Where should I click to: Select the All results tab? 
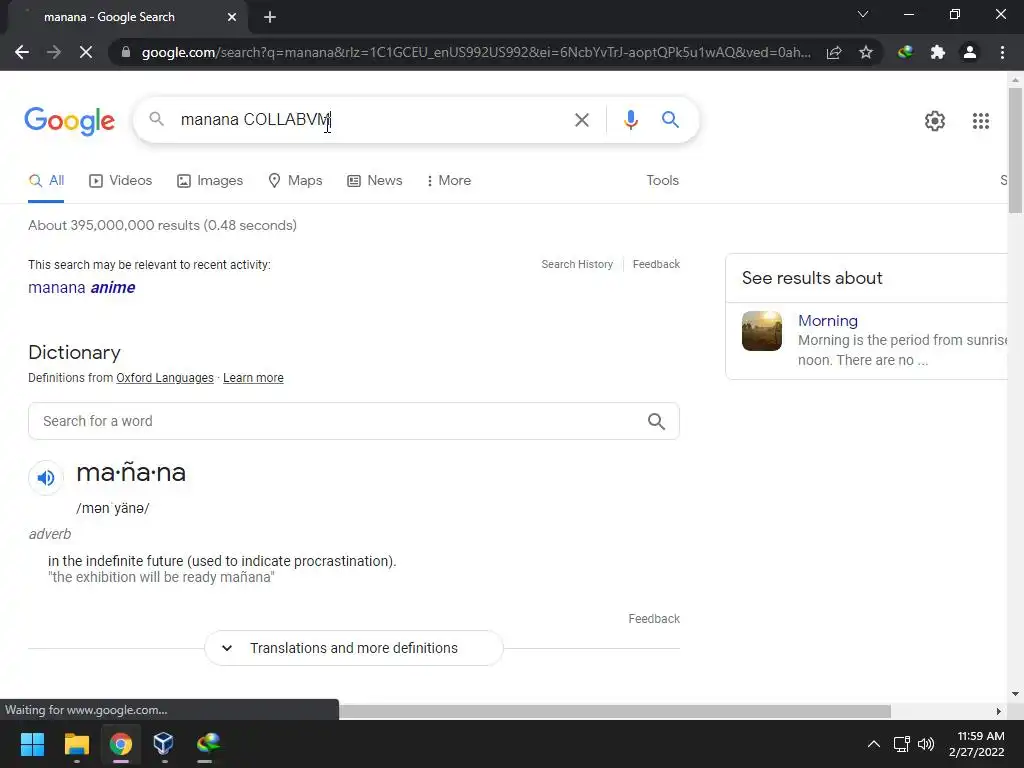(46, 181)
